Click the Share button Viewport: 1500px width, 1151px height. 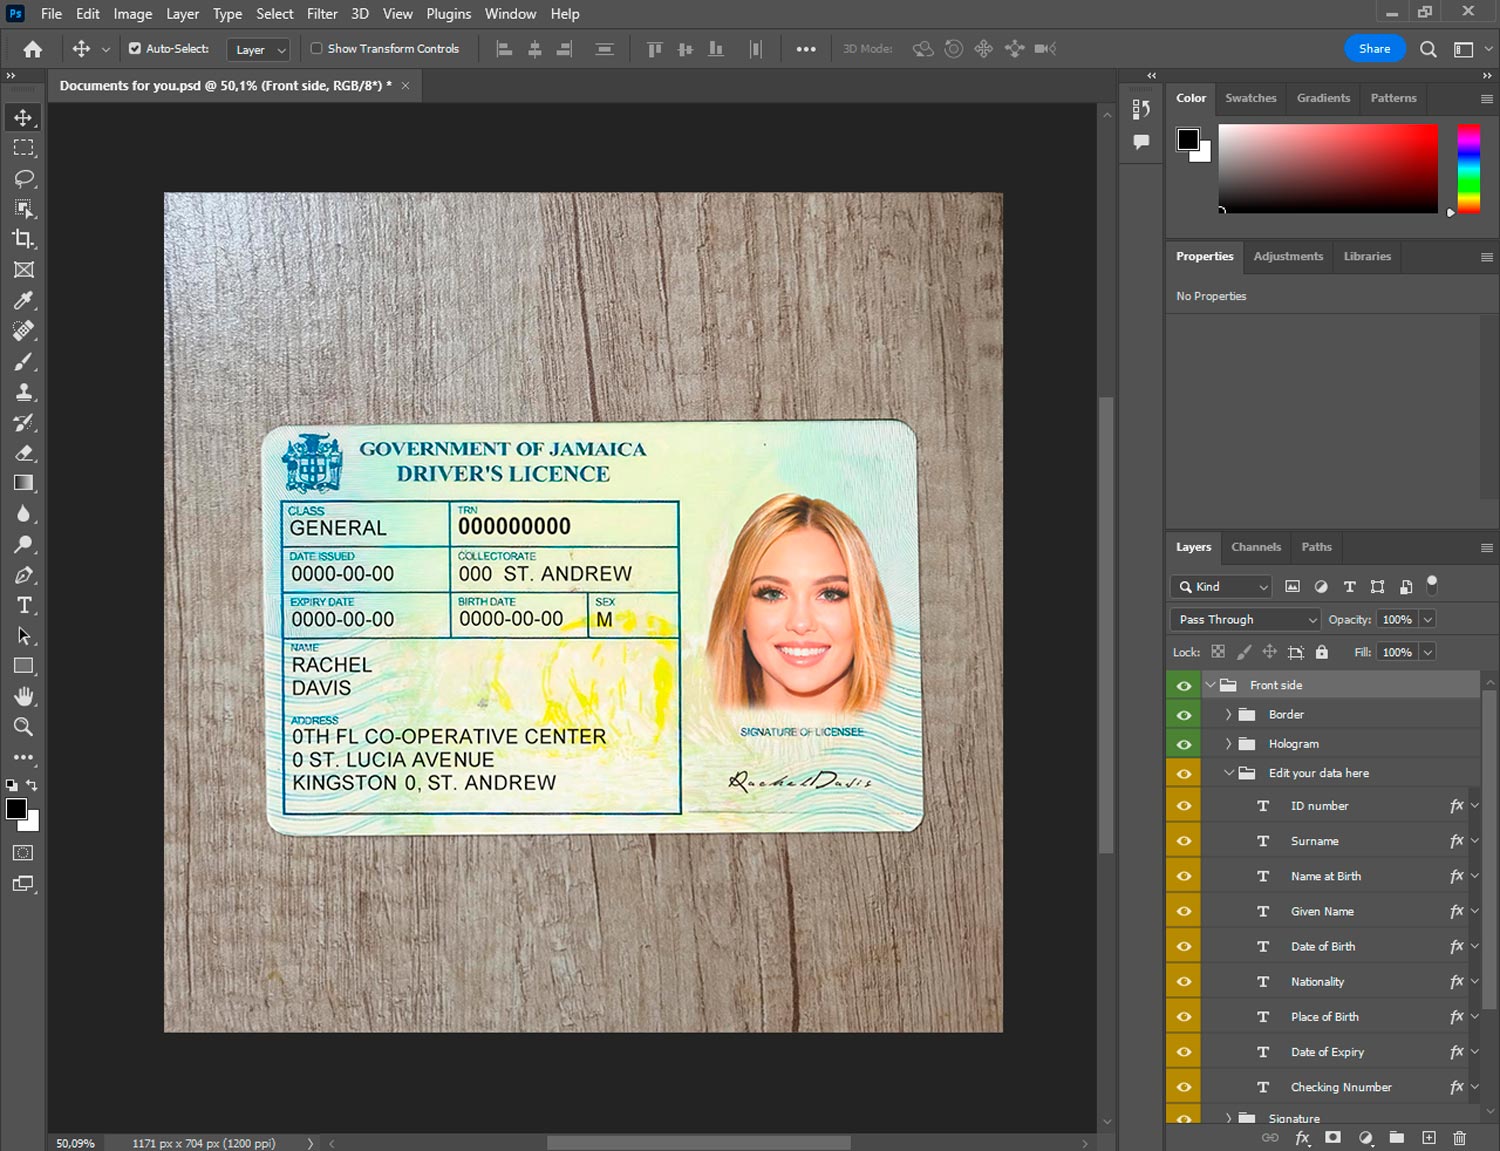[x=1374, y=49]
